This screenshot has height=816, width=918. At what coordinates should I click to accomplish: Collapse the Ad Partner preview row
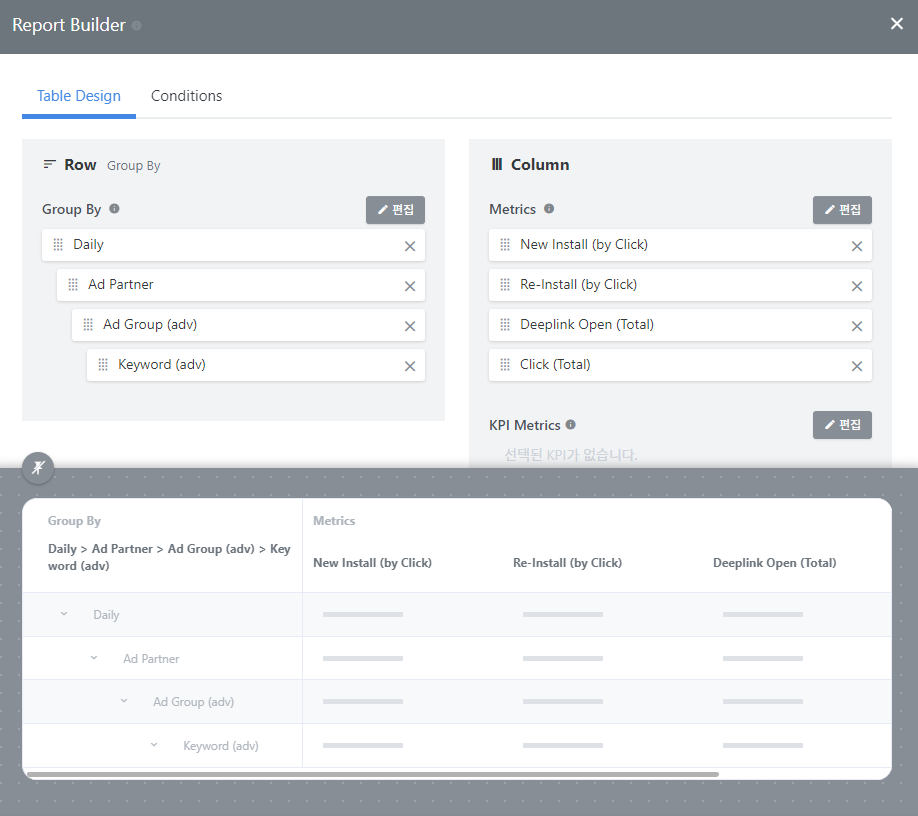(x=94, y=657)
